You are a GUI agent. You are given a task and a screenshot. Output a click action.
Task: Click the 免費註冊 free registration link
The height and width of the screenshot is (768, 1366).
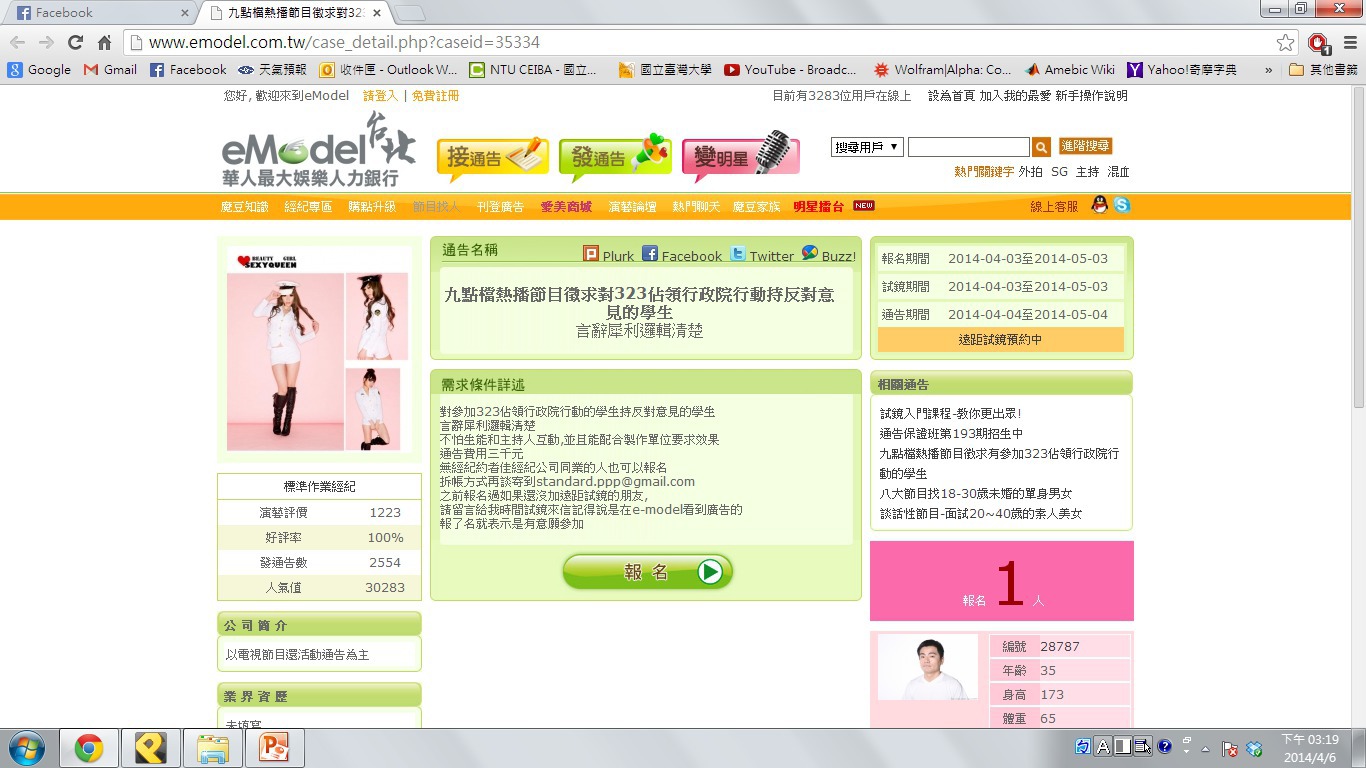pos(435,96)
